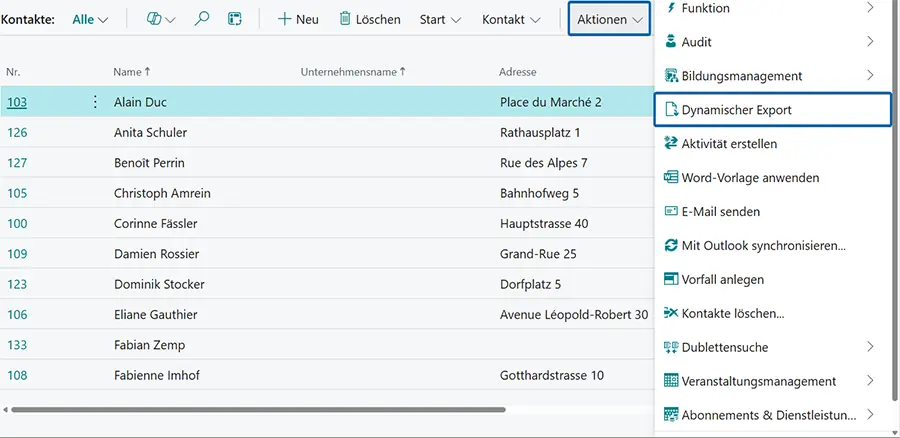Click the Abonnements & Dienstleistungen icon
Viewport: 900px width, 438px height.
[x=671, y=414]
